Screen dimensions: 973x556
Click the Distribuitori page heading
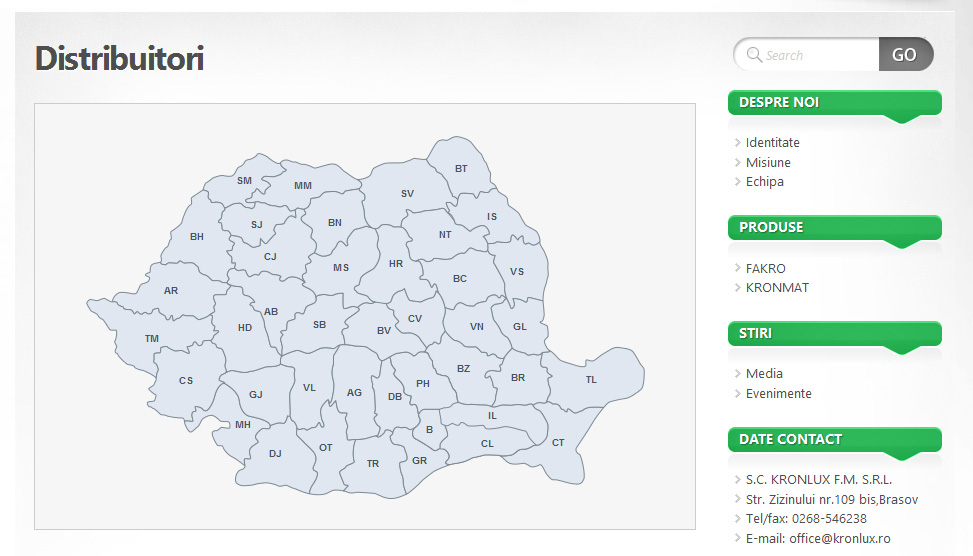coord(119,58)
